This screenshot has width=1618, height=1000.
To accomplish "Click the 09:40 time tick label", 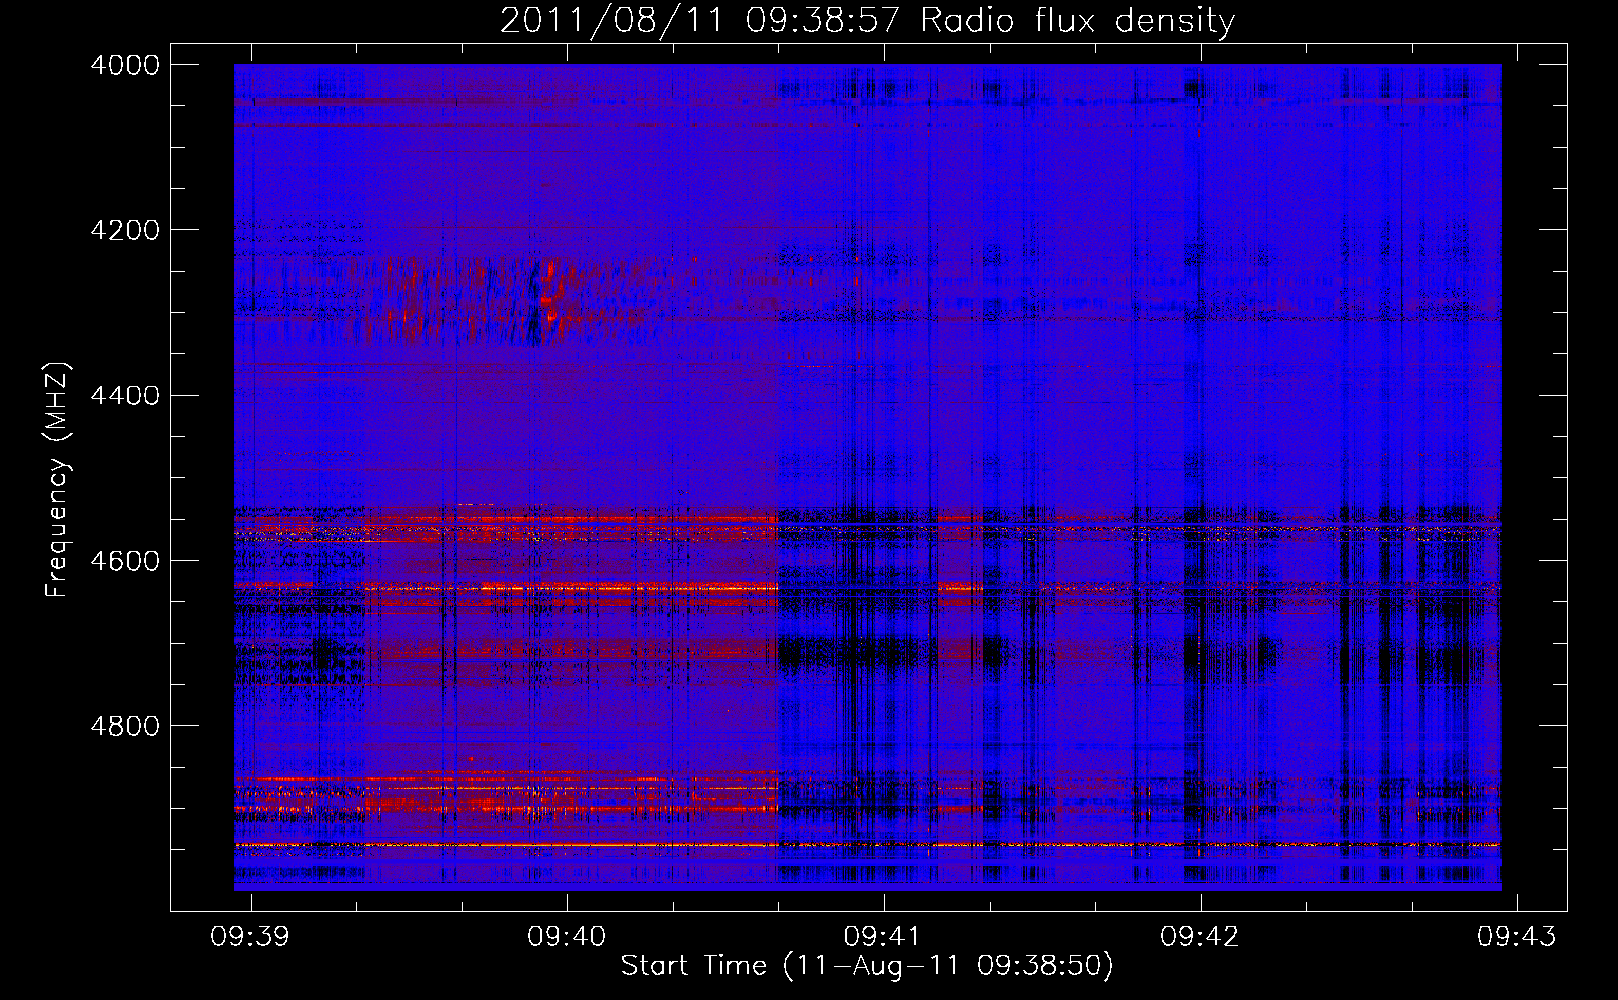I will point(567,936).
